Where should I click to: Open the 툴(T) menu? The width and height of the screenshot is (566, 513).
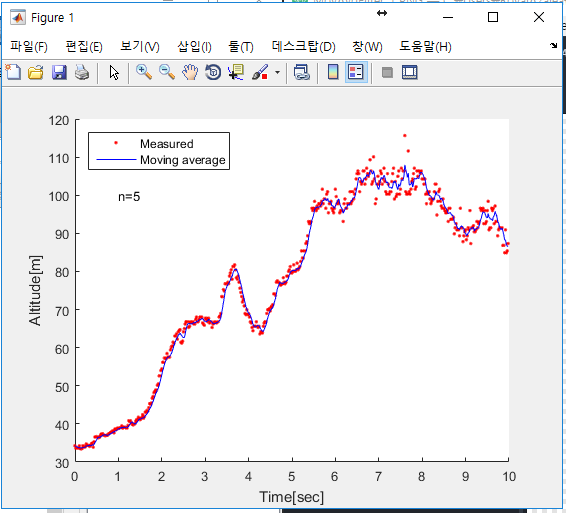point(241,46)
